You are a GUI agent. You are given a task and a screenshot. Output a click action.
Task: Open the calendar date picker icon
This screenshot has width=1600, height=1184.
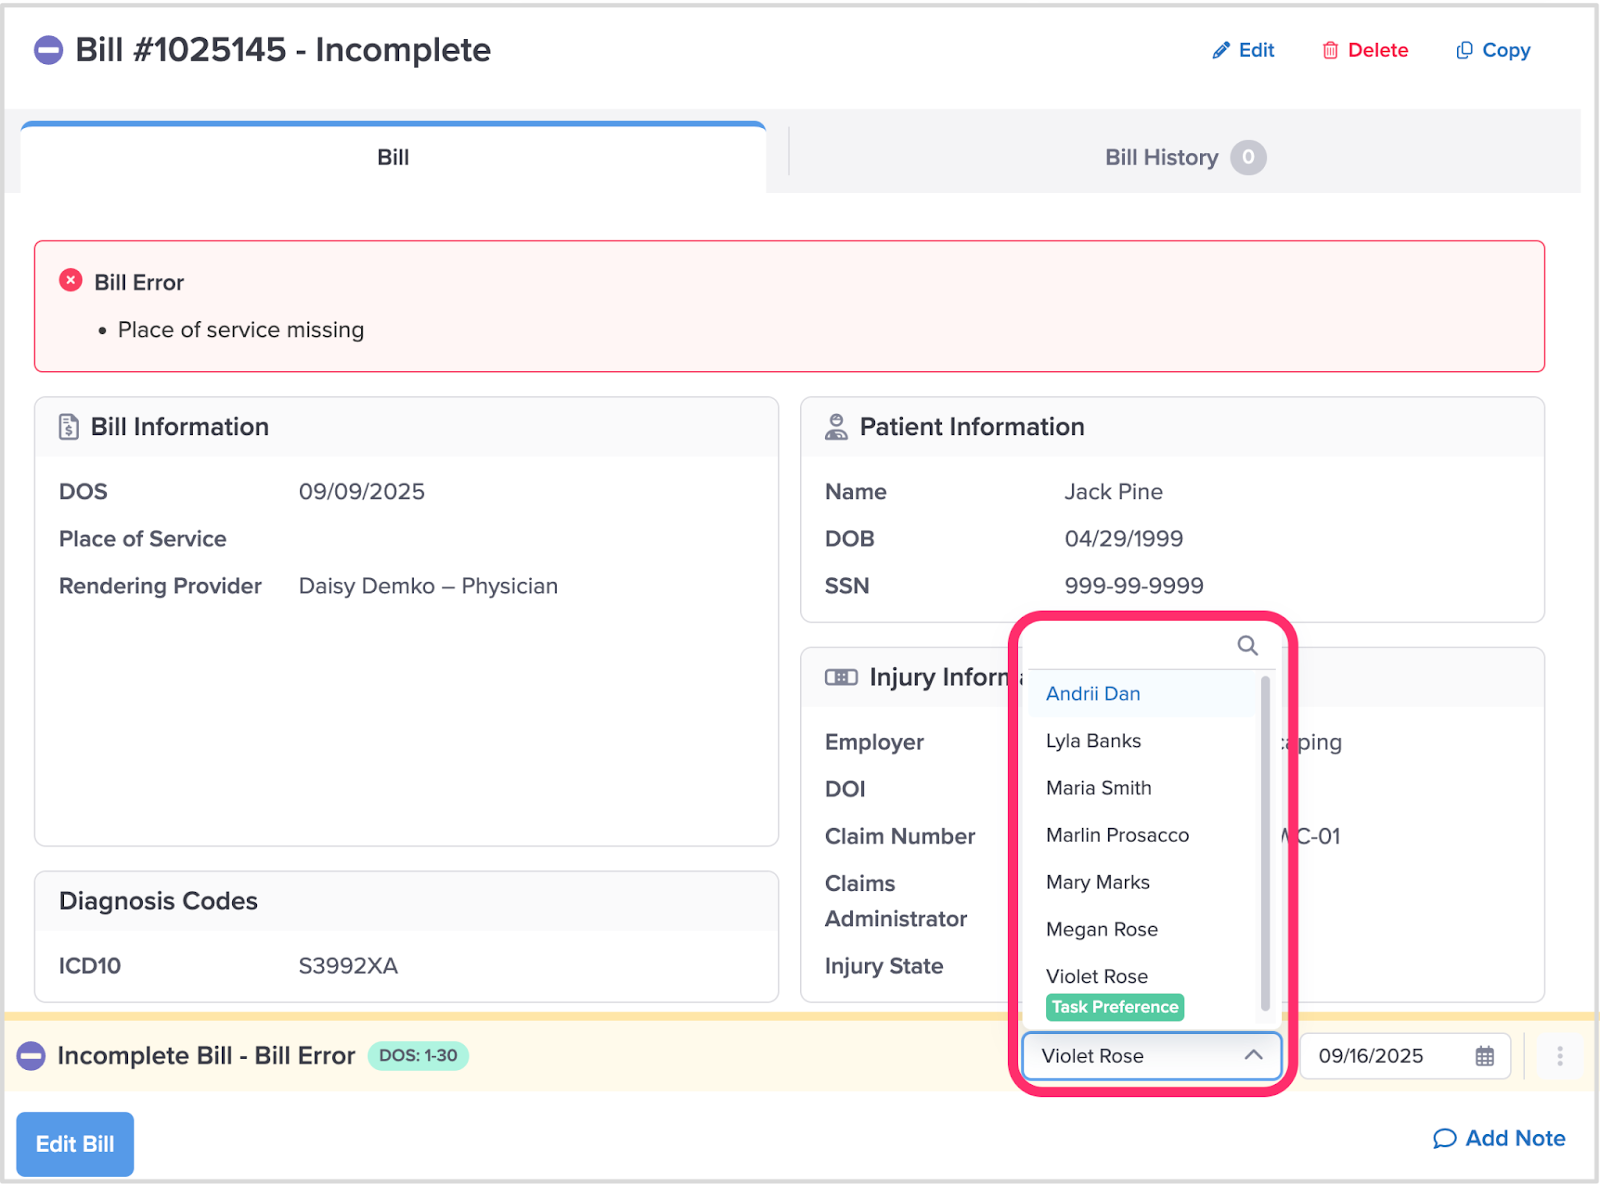point(1484,1056)
